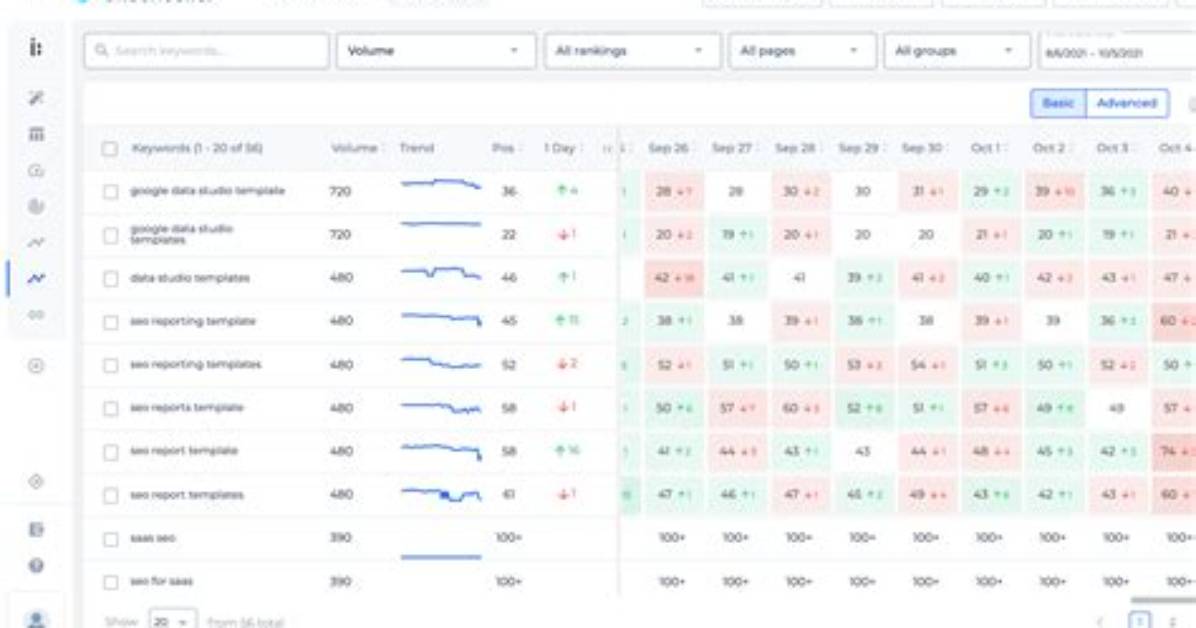Click the Keywords (1 - 20 of 56) header
The height and width of the screenshot is (628, 1196).
[x=197, y=148]
